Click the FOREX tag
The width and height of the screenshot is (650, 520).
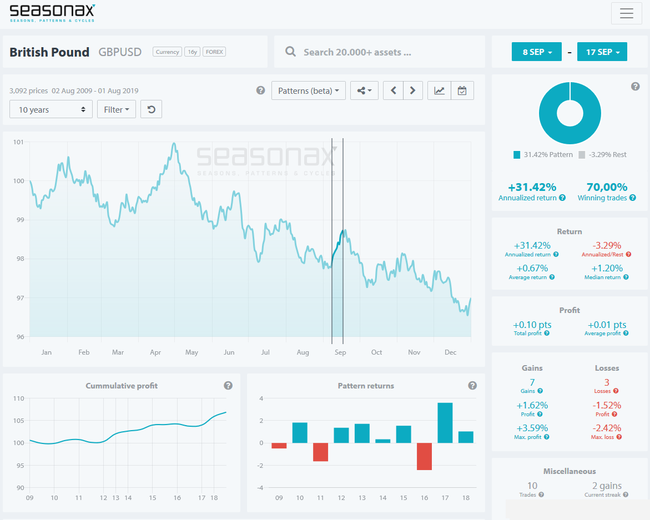(x=214, y=52)
